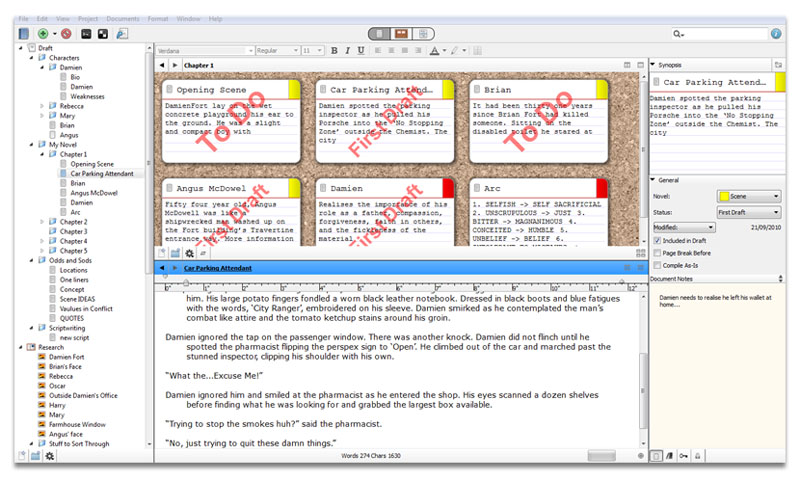The height and width of the screenshot is (481, 800).
Task: Open the Status dropdown showing First Draft
Action: (748, 212)
